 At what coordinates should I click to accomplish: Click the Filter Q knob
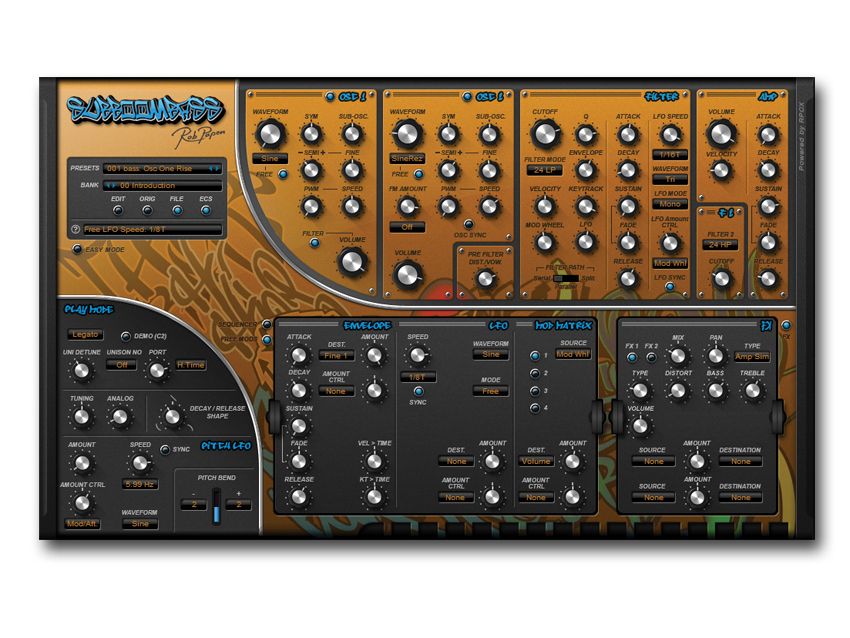tap(585, 135)
